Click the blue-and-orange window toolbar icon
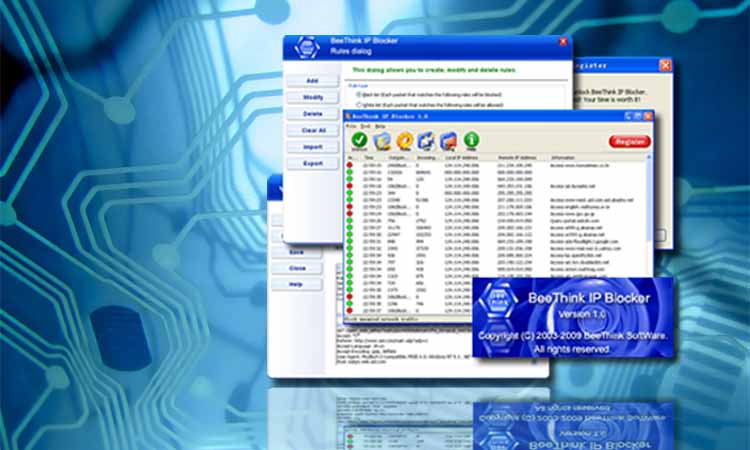The height and width of the screenshot is (450, 750). coord(449,141)
